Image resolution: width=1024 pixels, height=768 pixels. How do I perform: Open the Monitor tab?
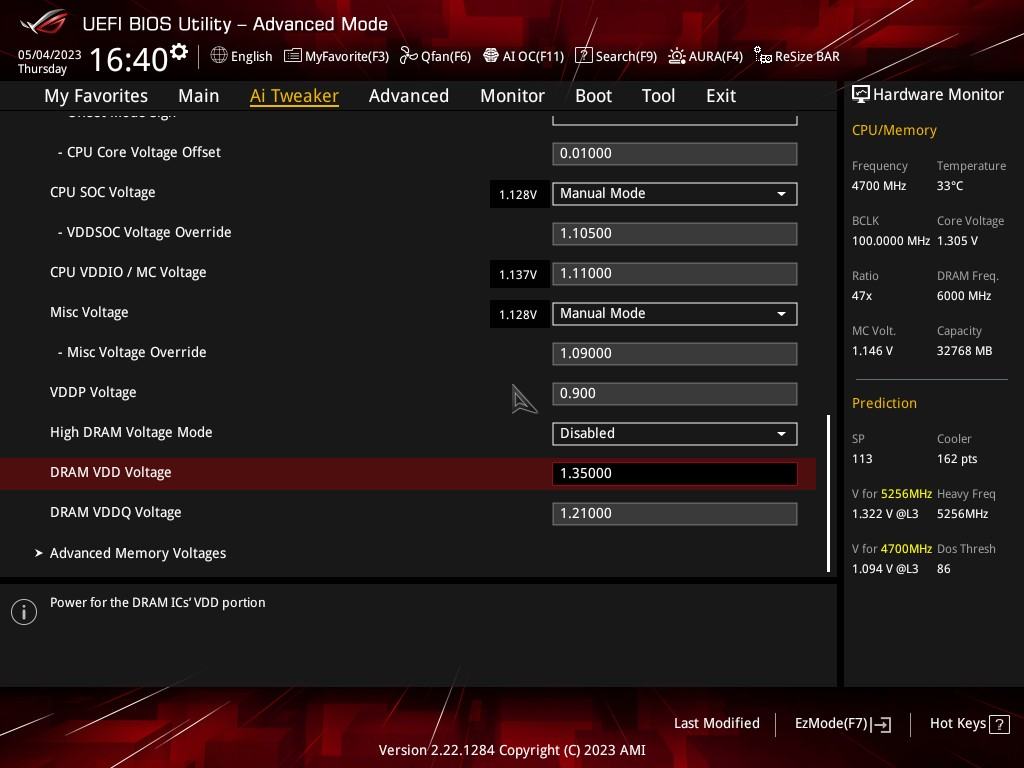click(x=512, y=96)
